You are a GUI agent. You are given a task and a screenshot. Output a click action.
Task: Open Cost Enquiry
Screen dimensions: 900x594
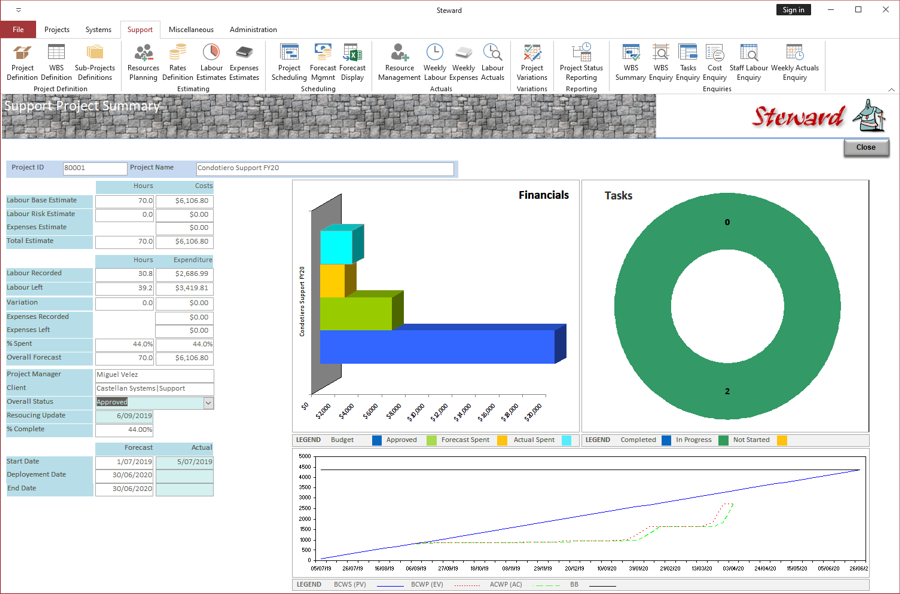715,63
